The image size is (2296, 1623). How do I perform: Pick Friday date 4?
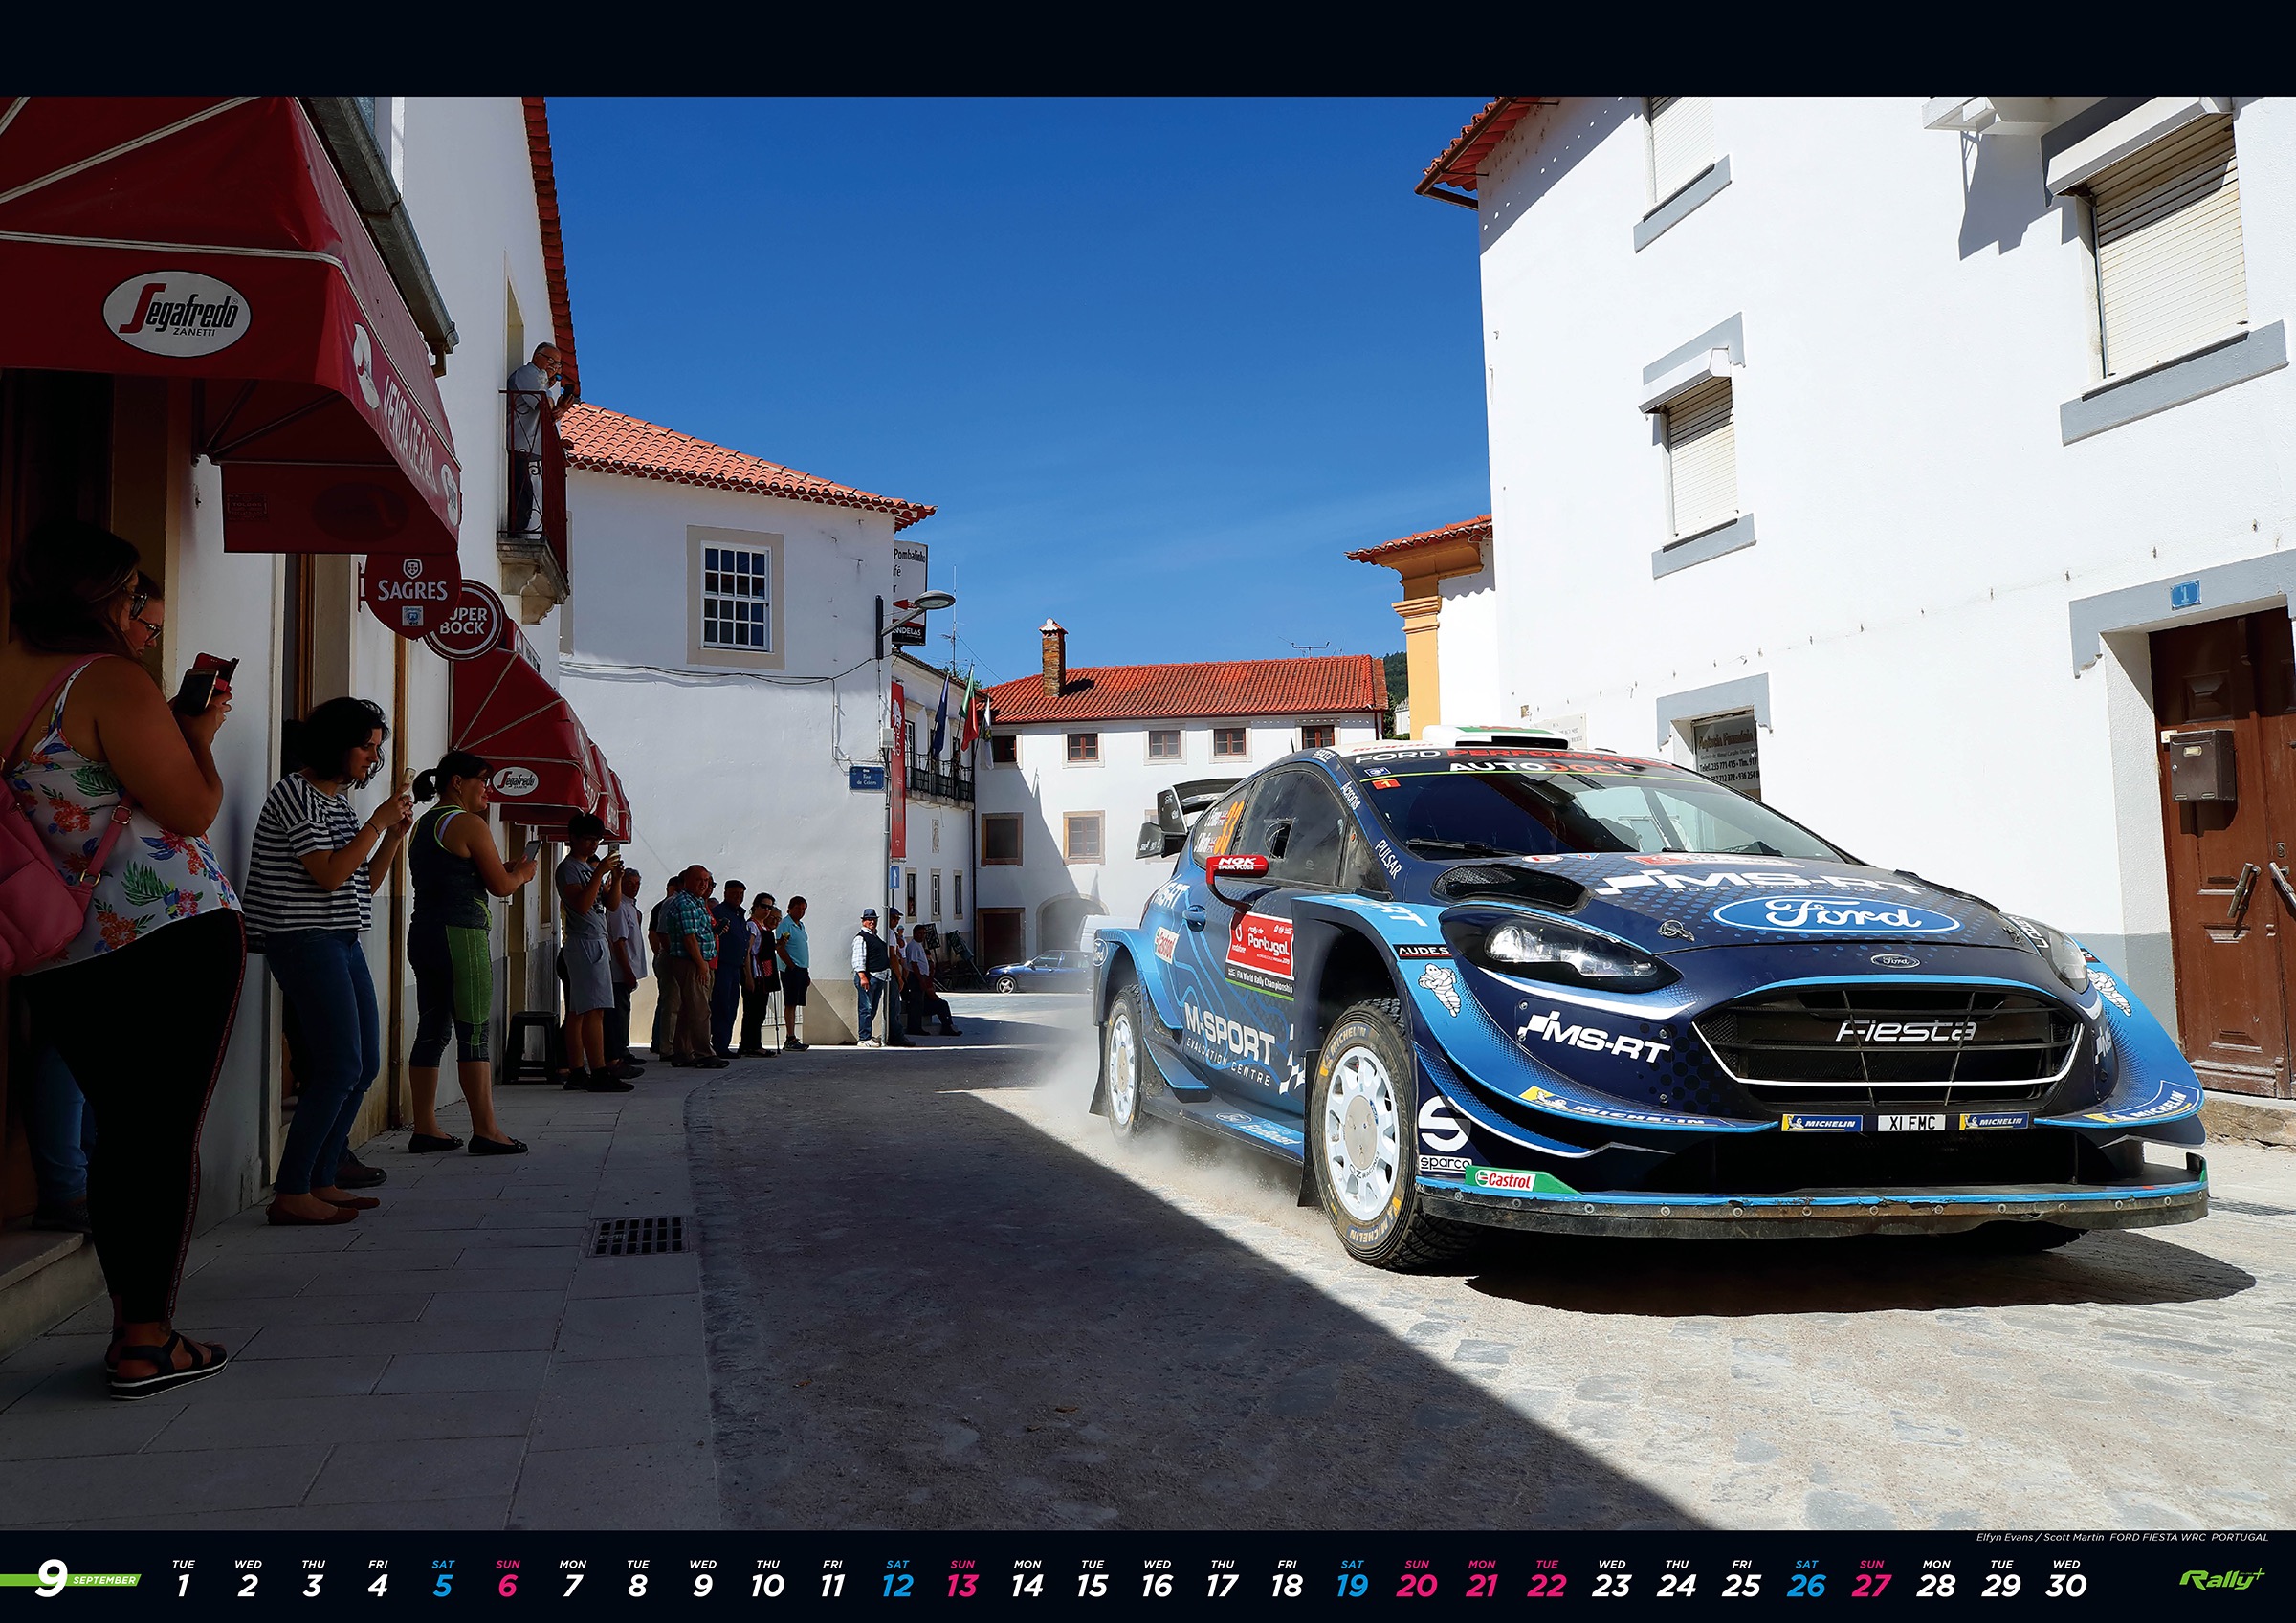[x=378, y=1585]
